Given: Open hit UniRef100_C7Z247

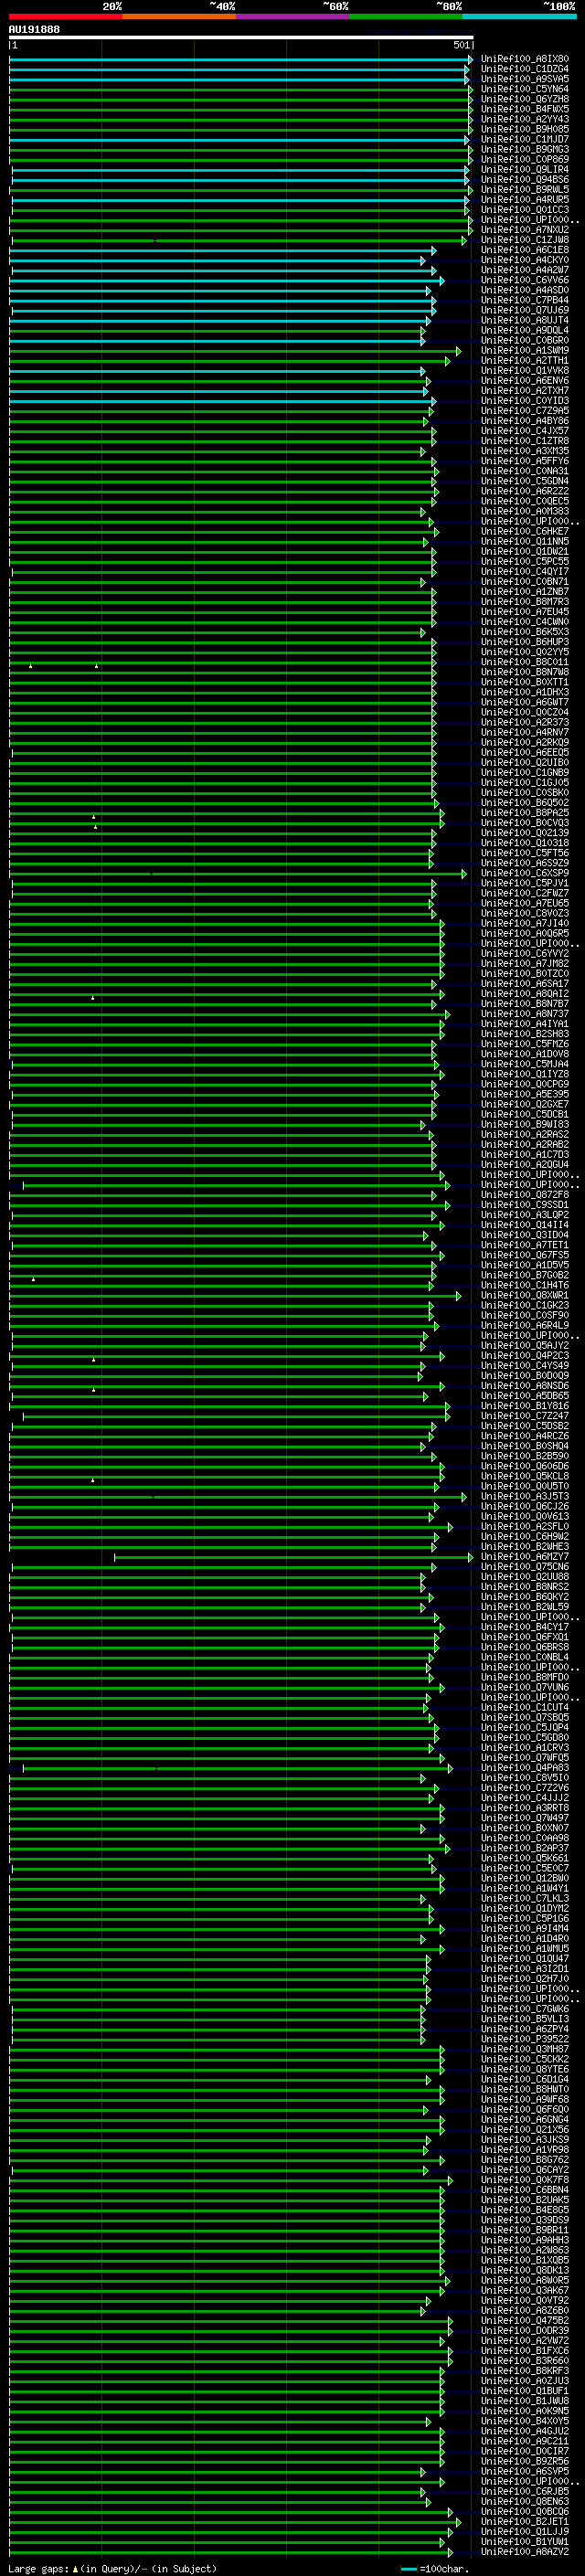Looking at the screenshot, I should [x=525, y=1415].
